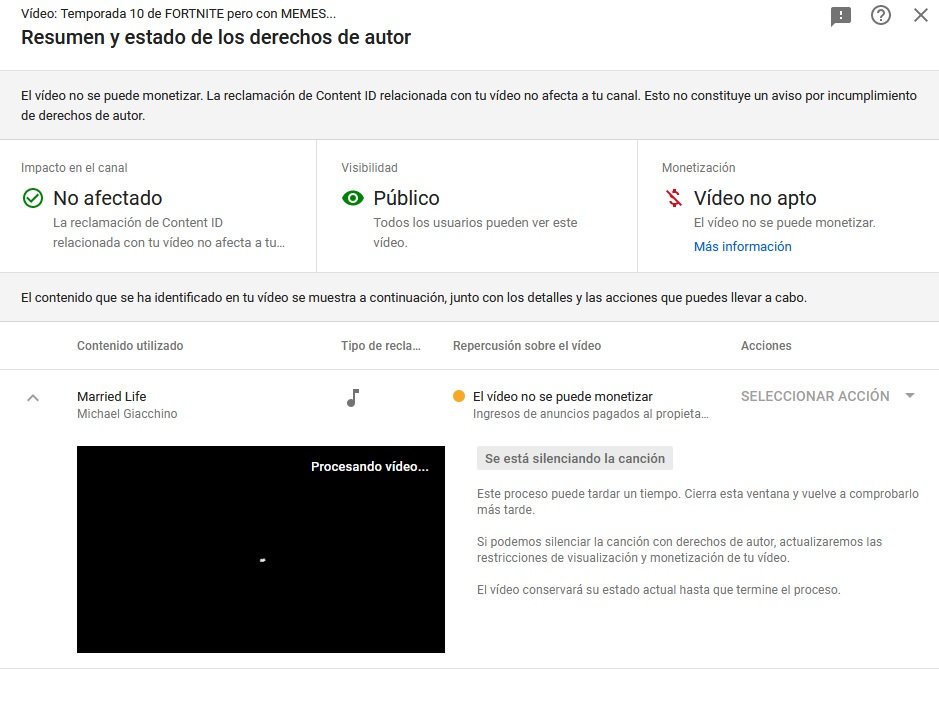Click the Repercusión sobre el vídeo header
Image resolution: width=939 pixels, height=707 pixels.
click(x=527, y=345)
